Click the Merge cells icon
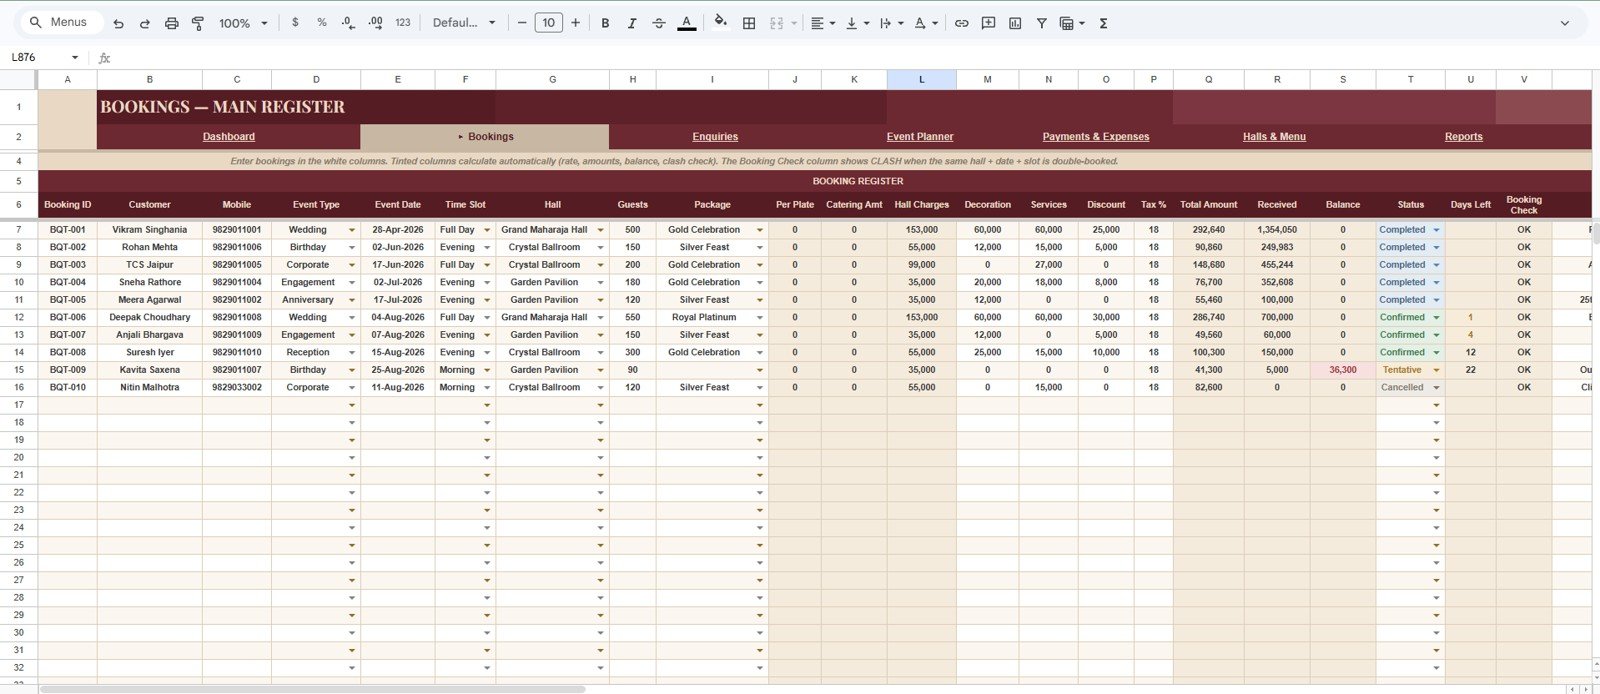The height and width of the screenshot is (694, 1600). [x=777, y=23]
